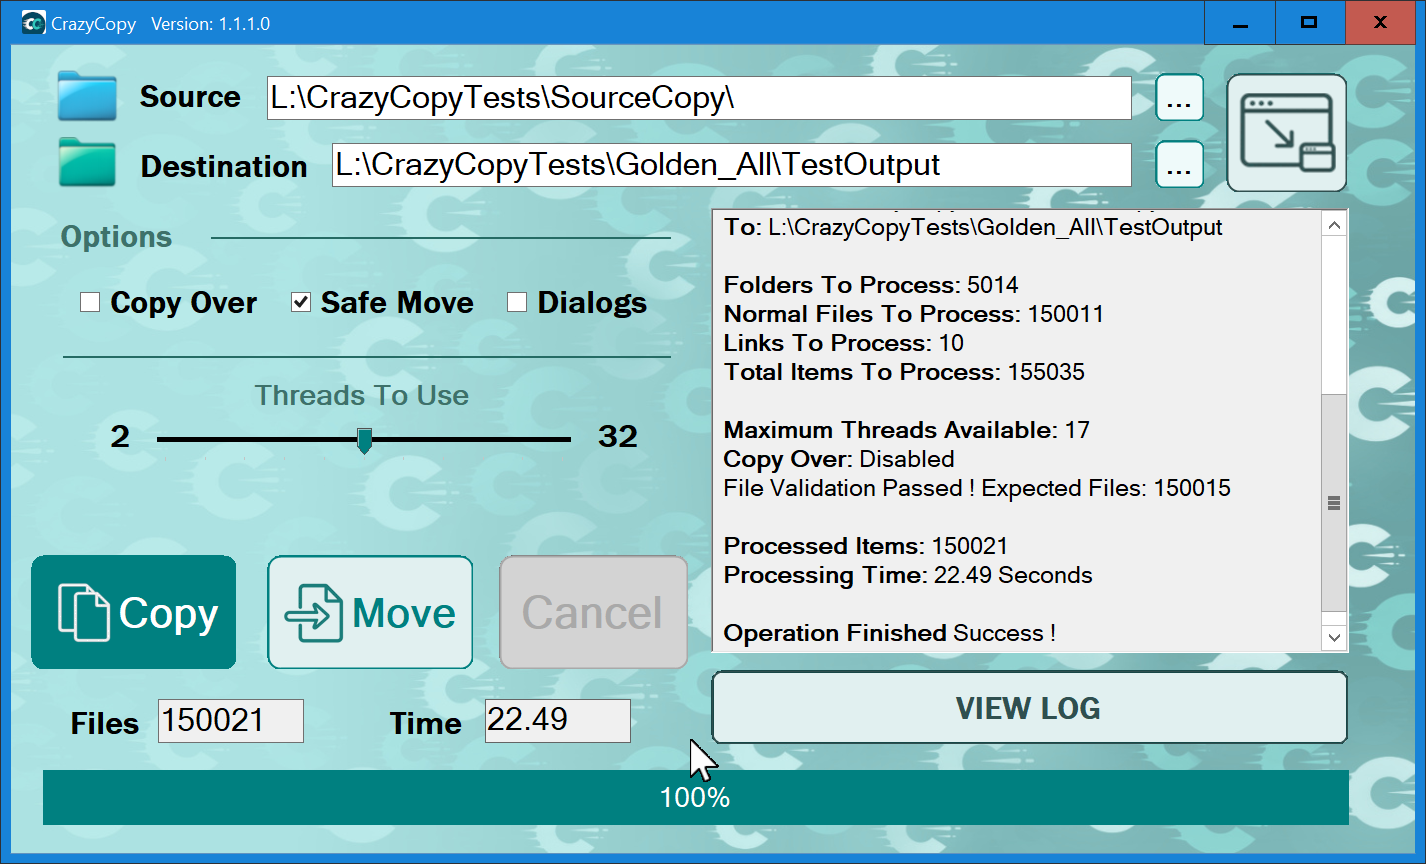Click 'Folders To Process: 5014' log line
This screenshot has width=1426, height=864.
click(871, 285)
